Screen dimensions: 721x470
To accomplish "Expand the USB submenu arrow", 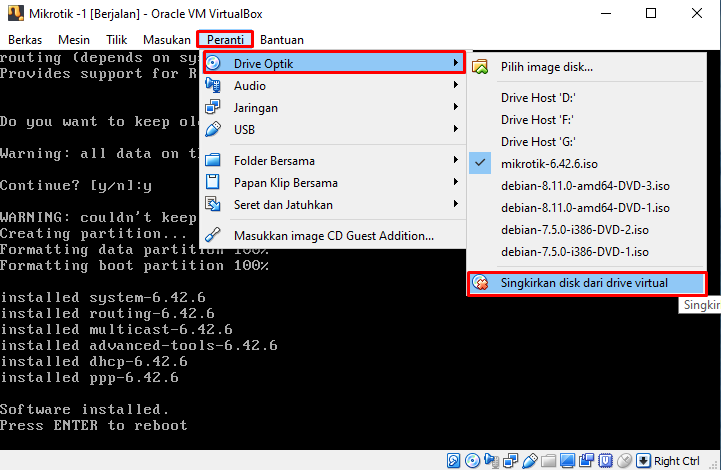I will (x=455, y=129).
